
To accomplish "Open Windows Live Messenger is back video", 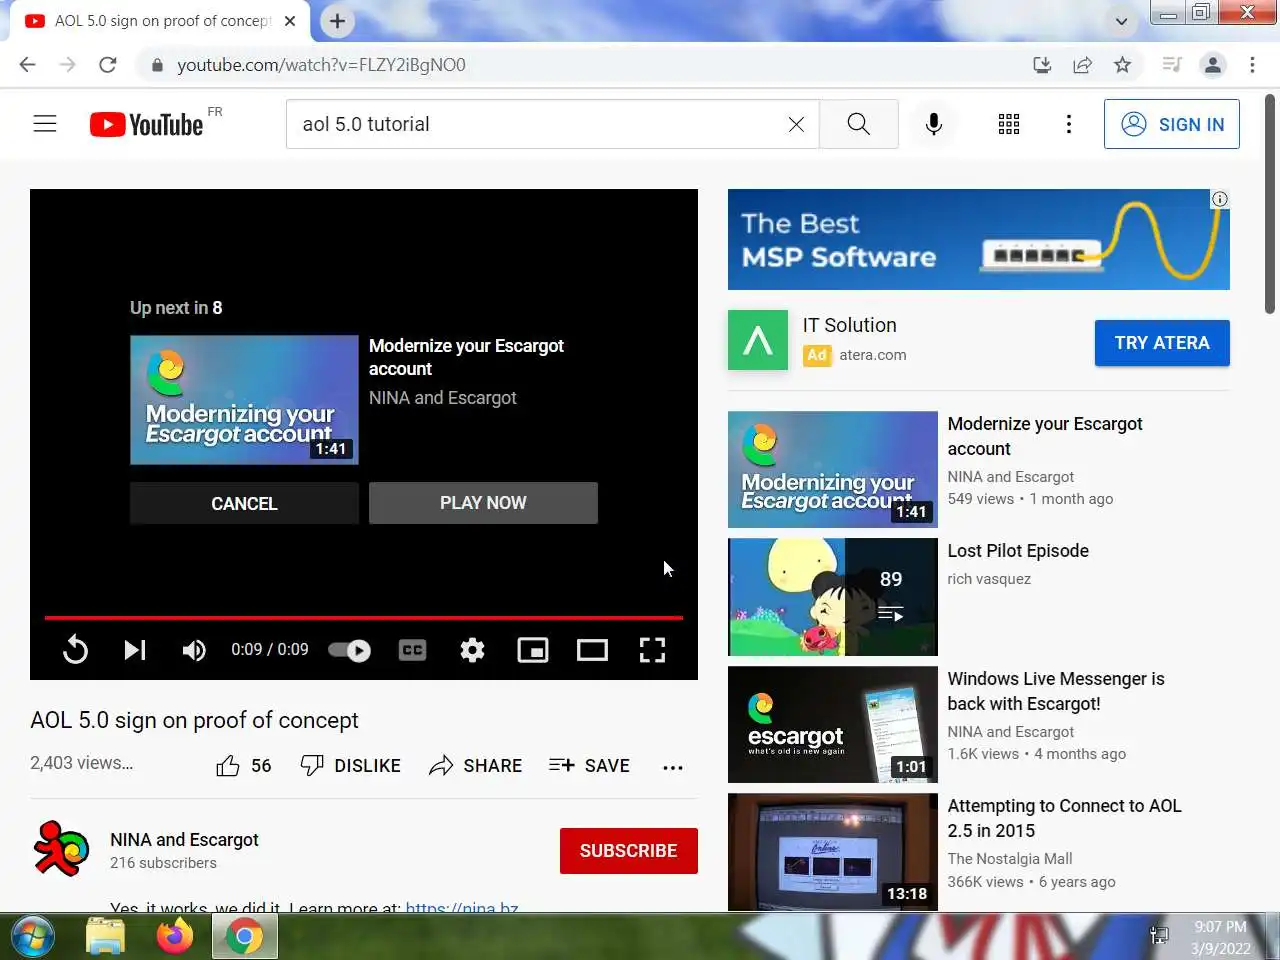I will tap(1056, 691).
